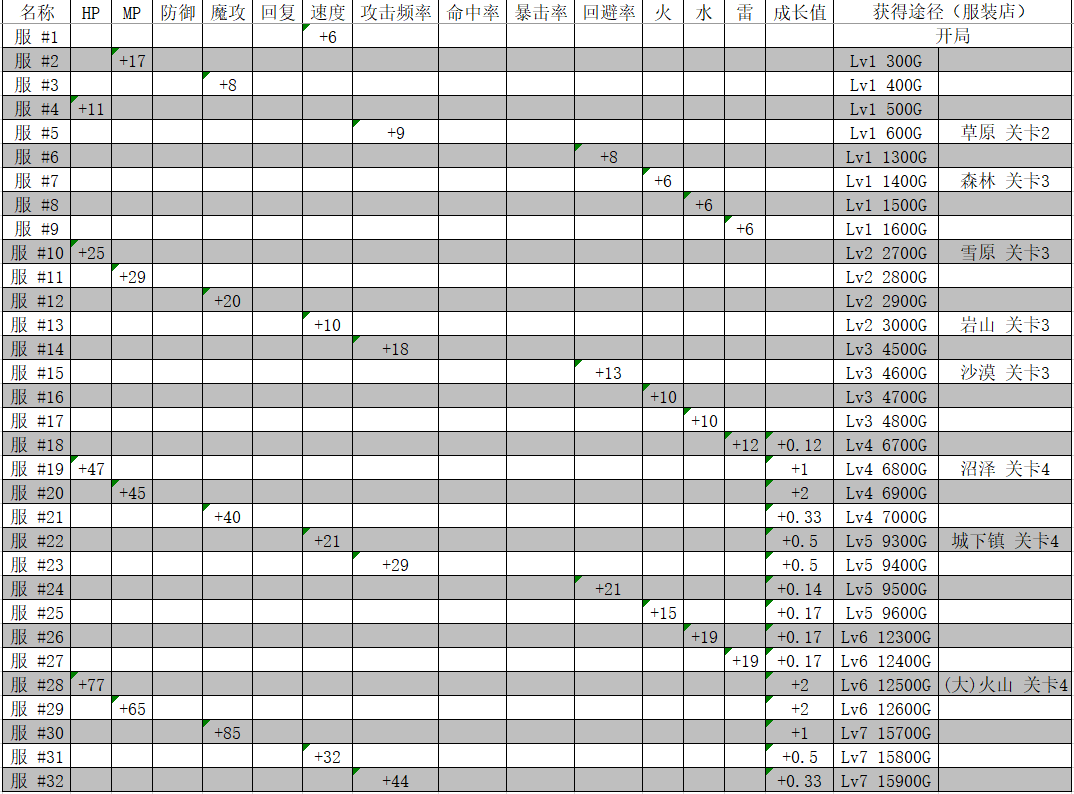The image size is (1074, 794).
Task: Select the 雷 header cell
Action: (x=745, y=12)
